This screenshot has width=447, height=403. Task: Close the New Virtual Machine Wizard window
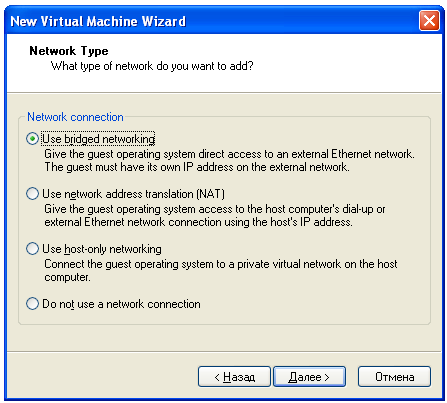point(429,21)
